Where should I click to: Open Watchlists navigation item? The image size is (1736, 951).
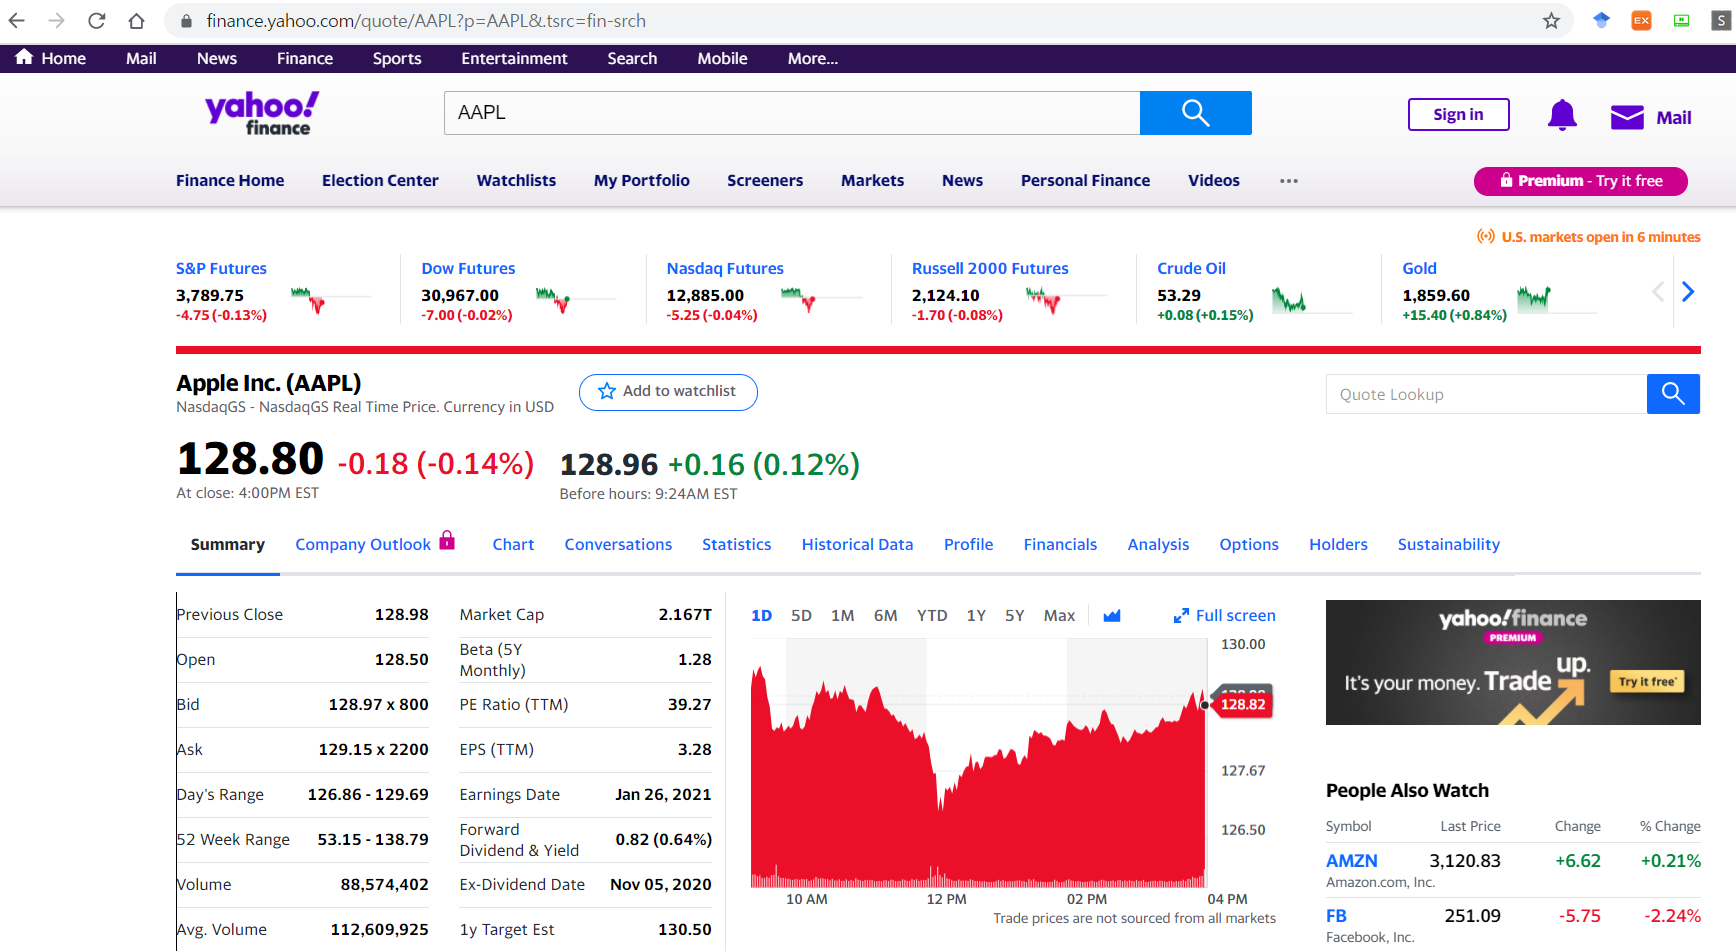516,181
